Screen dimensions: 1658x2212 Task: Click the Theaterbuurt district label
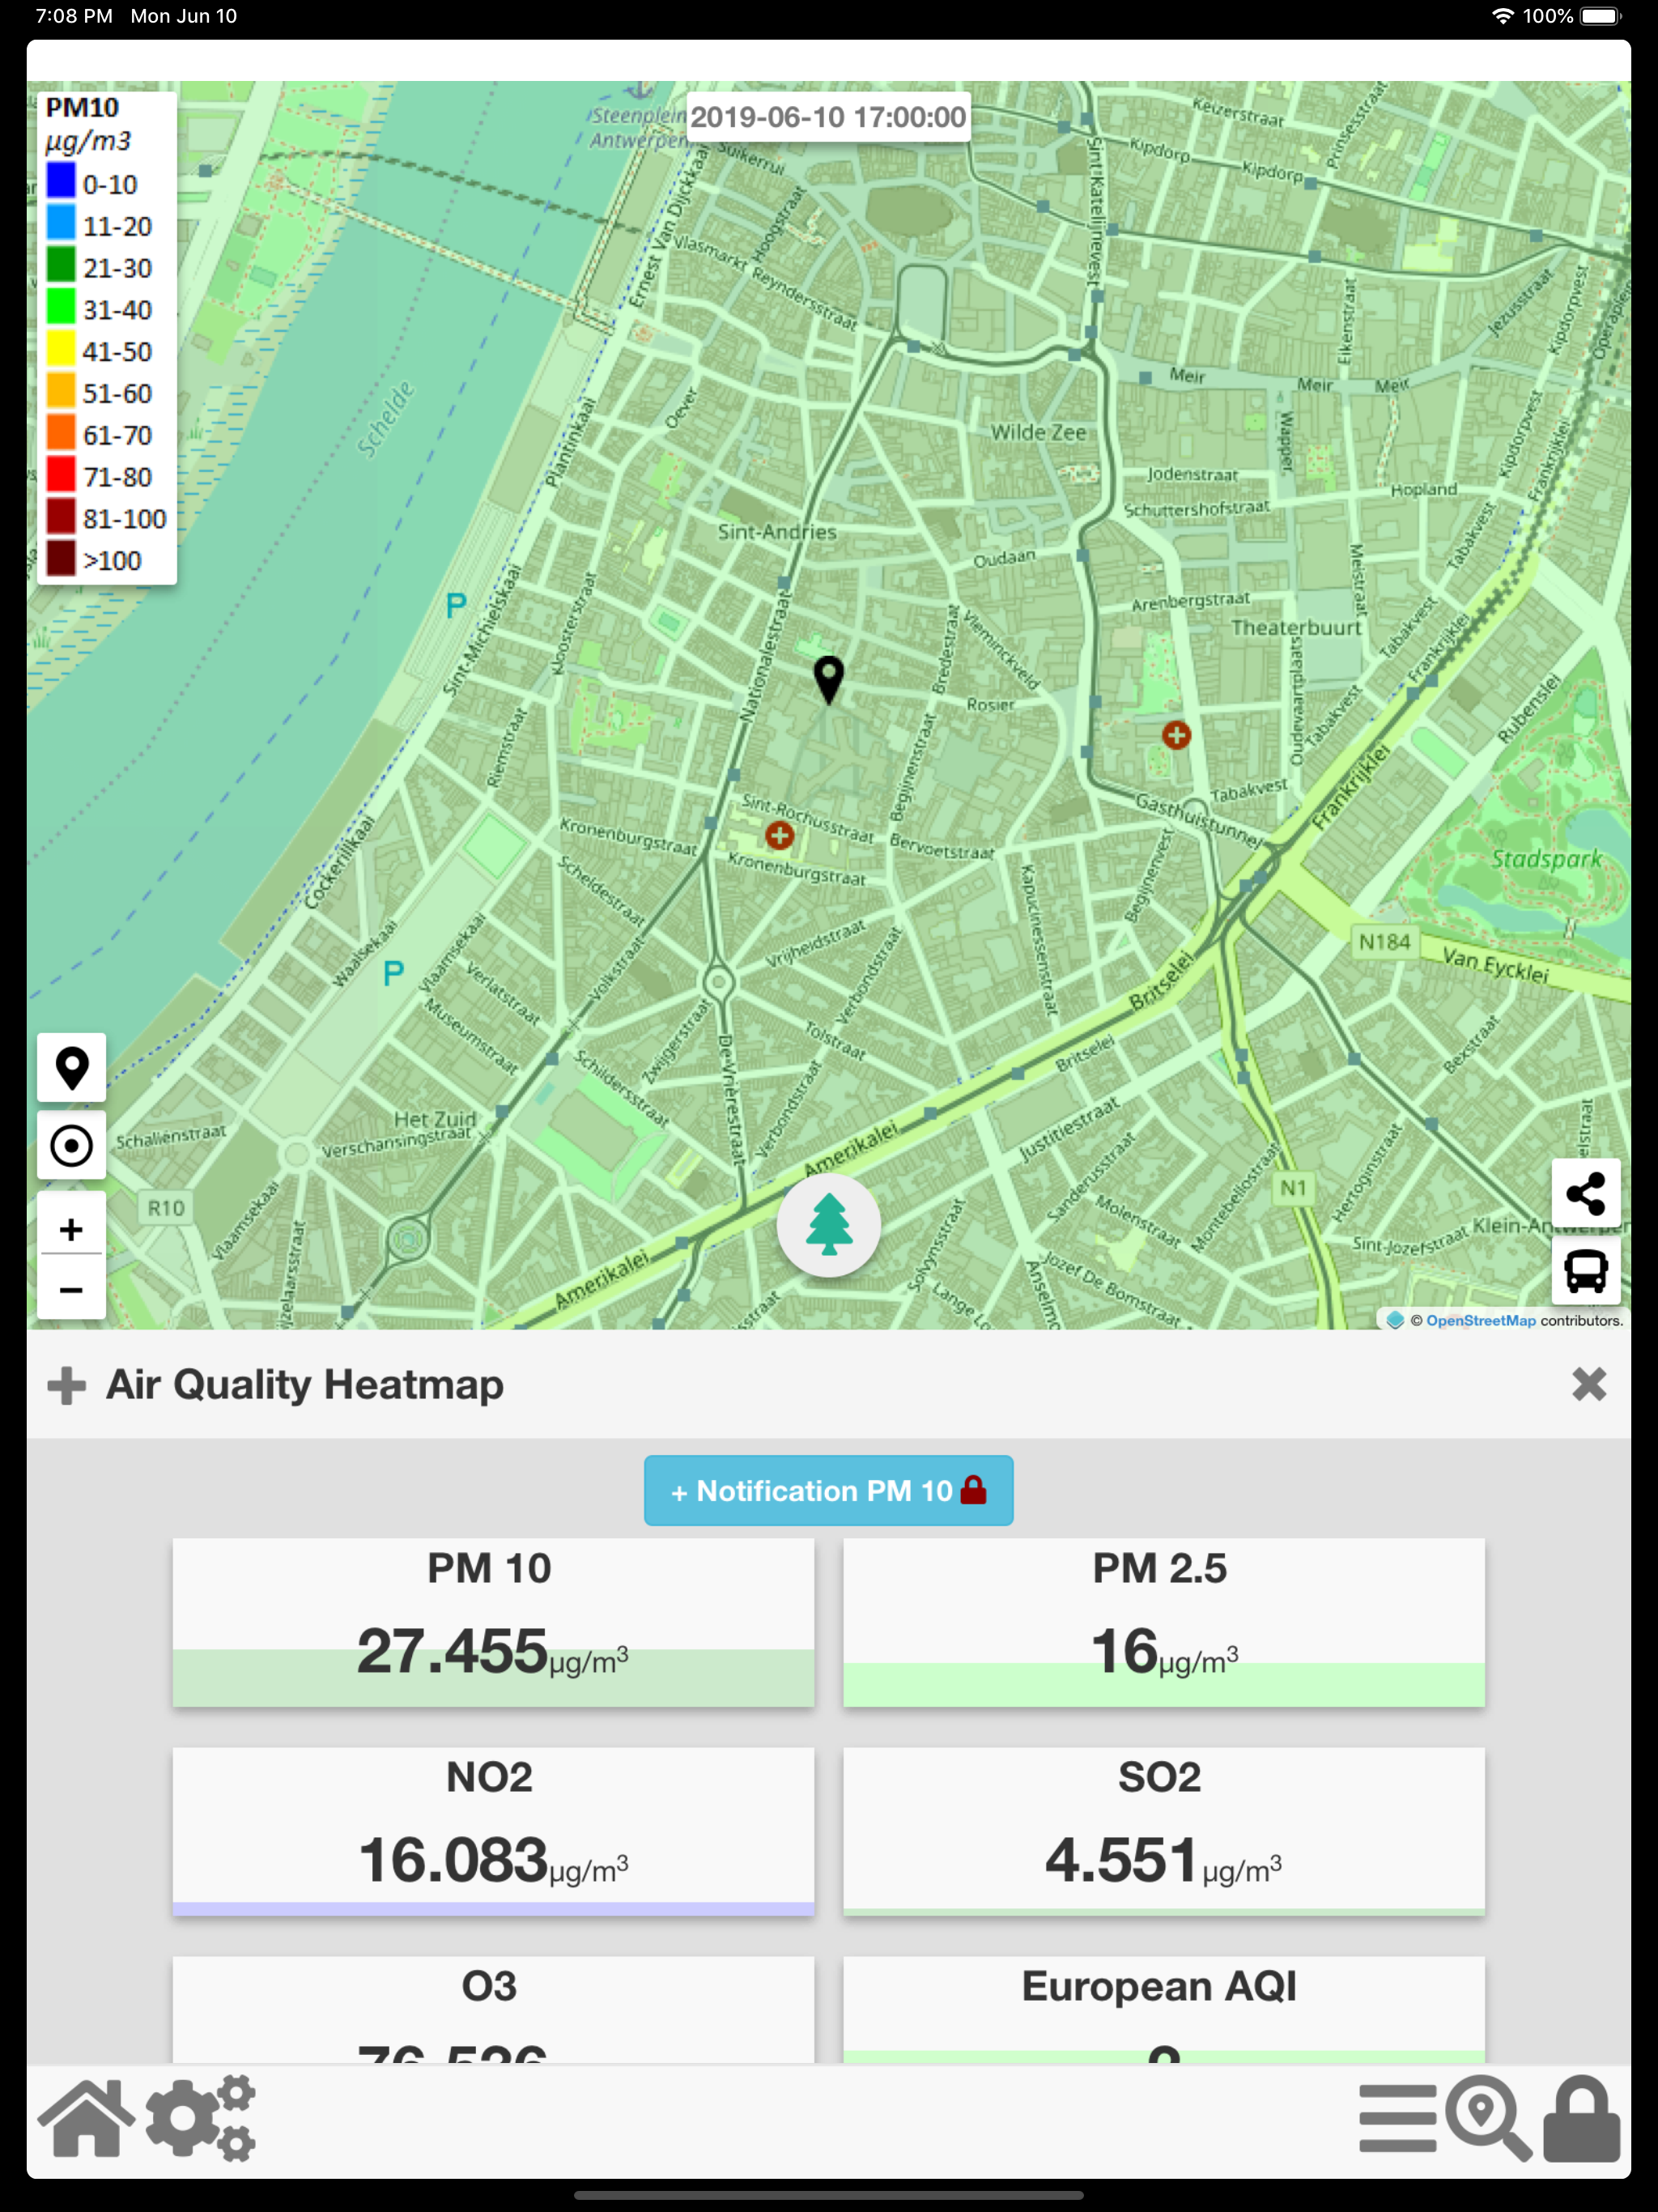click(x=1296, y=628)
